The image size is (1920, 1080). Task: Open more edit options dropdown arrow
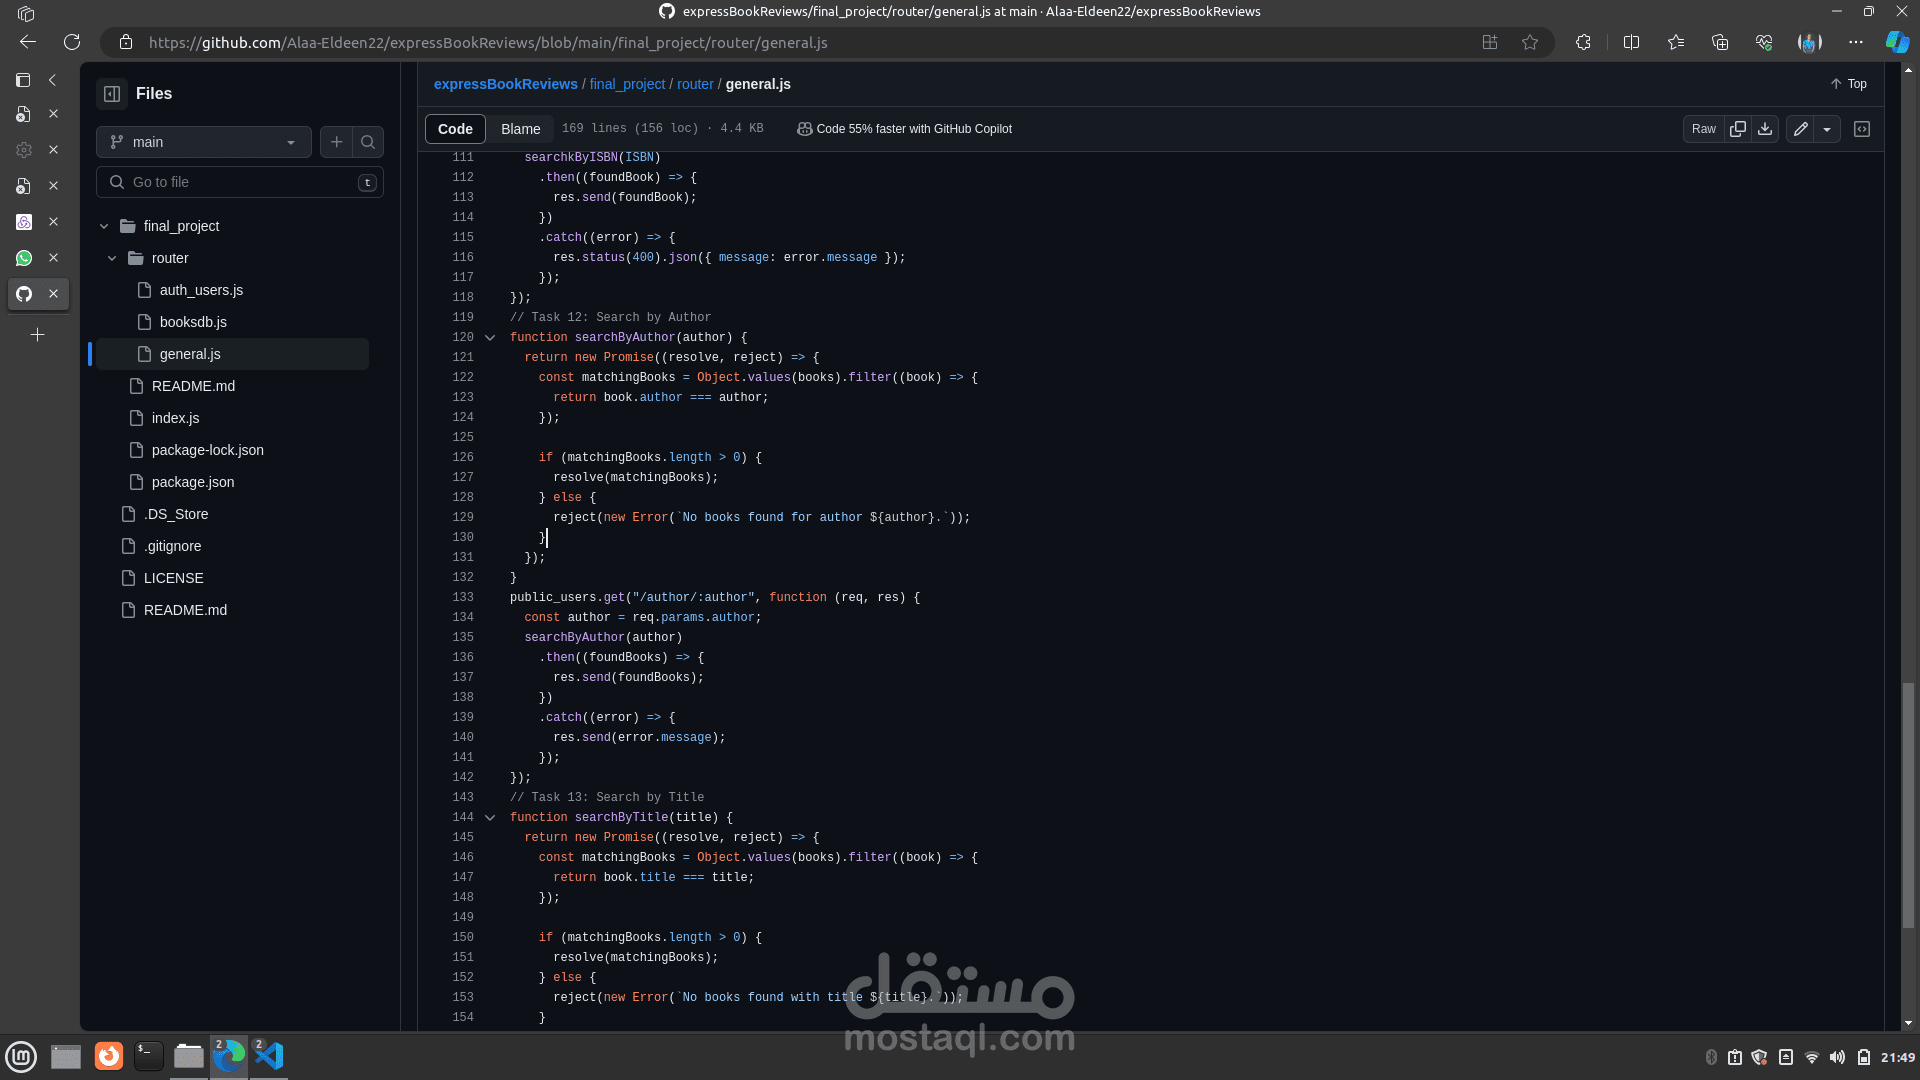pyautogui.click(x=1827, y=129)
